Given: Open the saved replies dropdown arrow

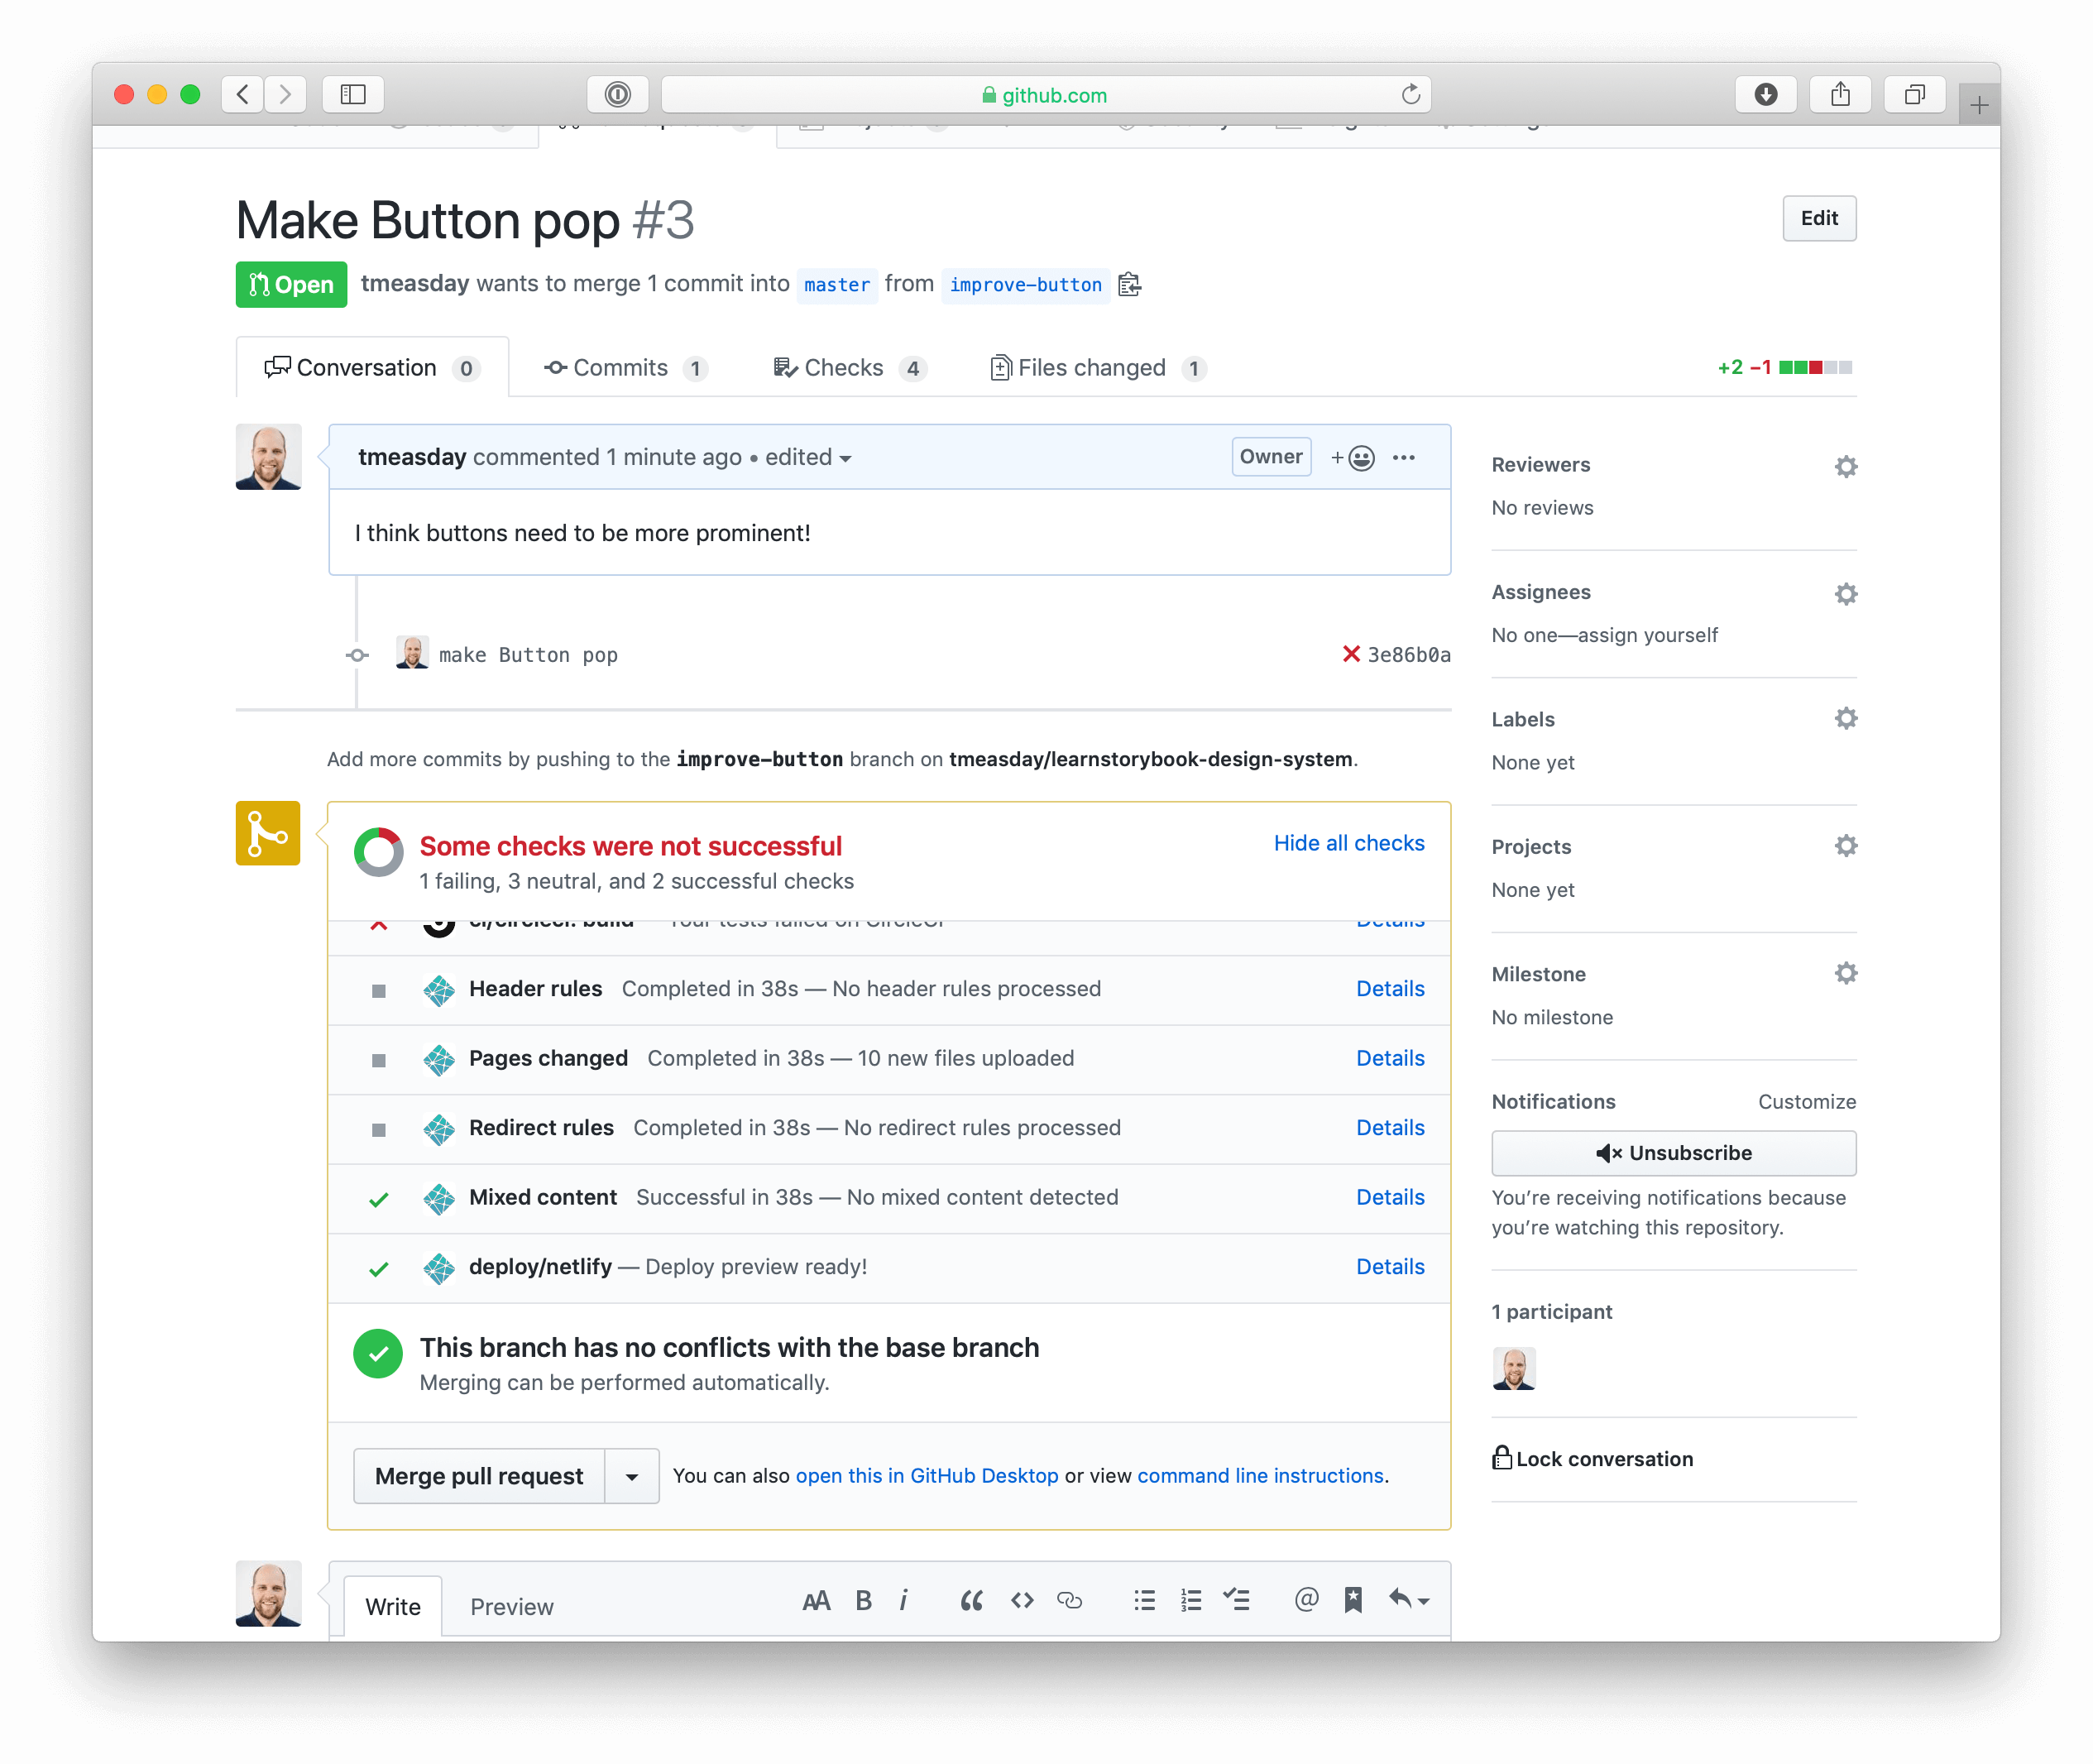Looking at the screenshot, I should (1409, 1601).
